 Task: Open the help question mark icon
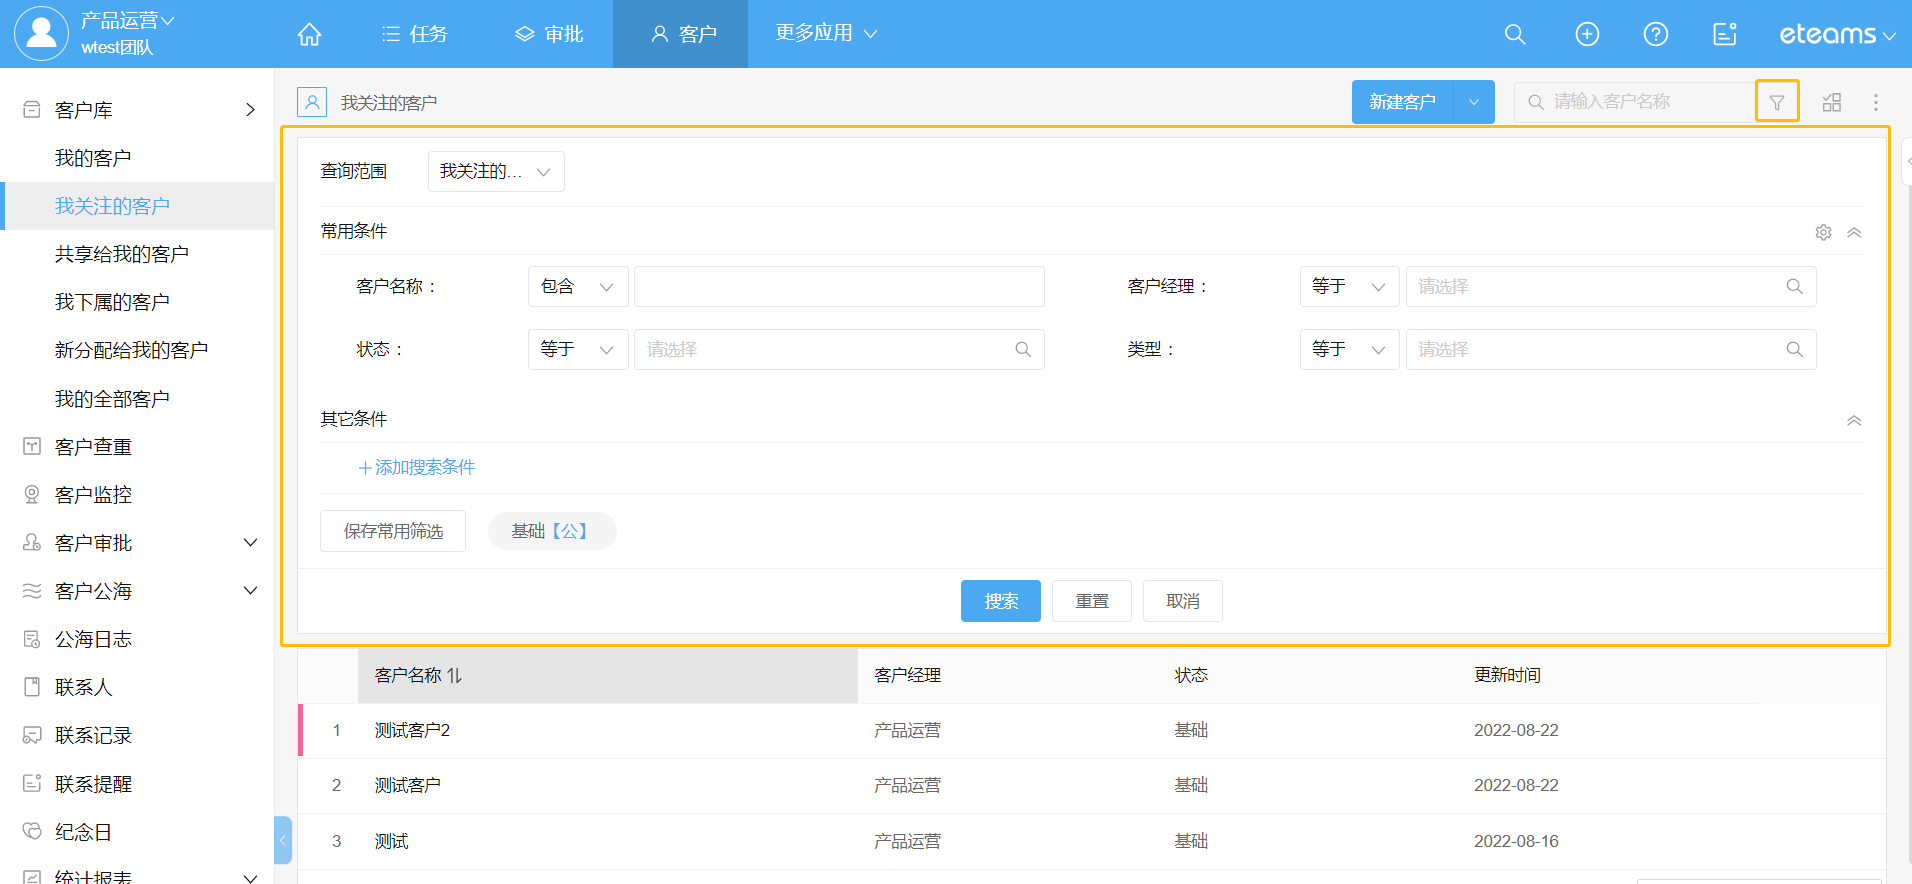point(1656,34)
